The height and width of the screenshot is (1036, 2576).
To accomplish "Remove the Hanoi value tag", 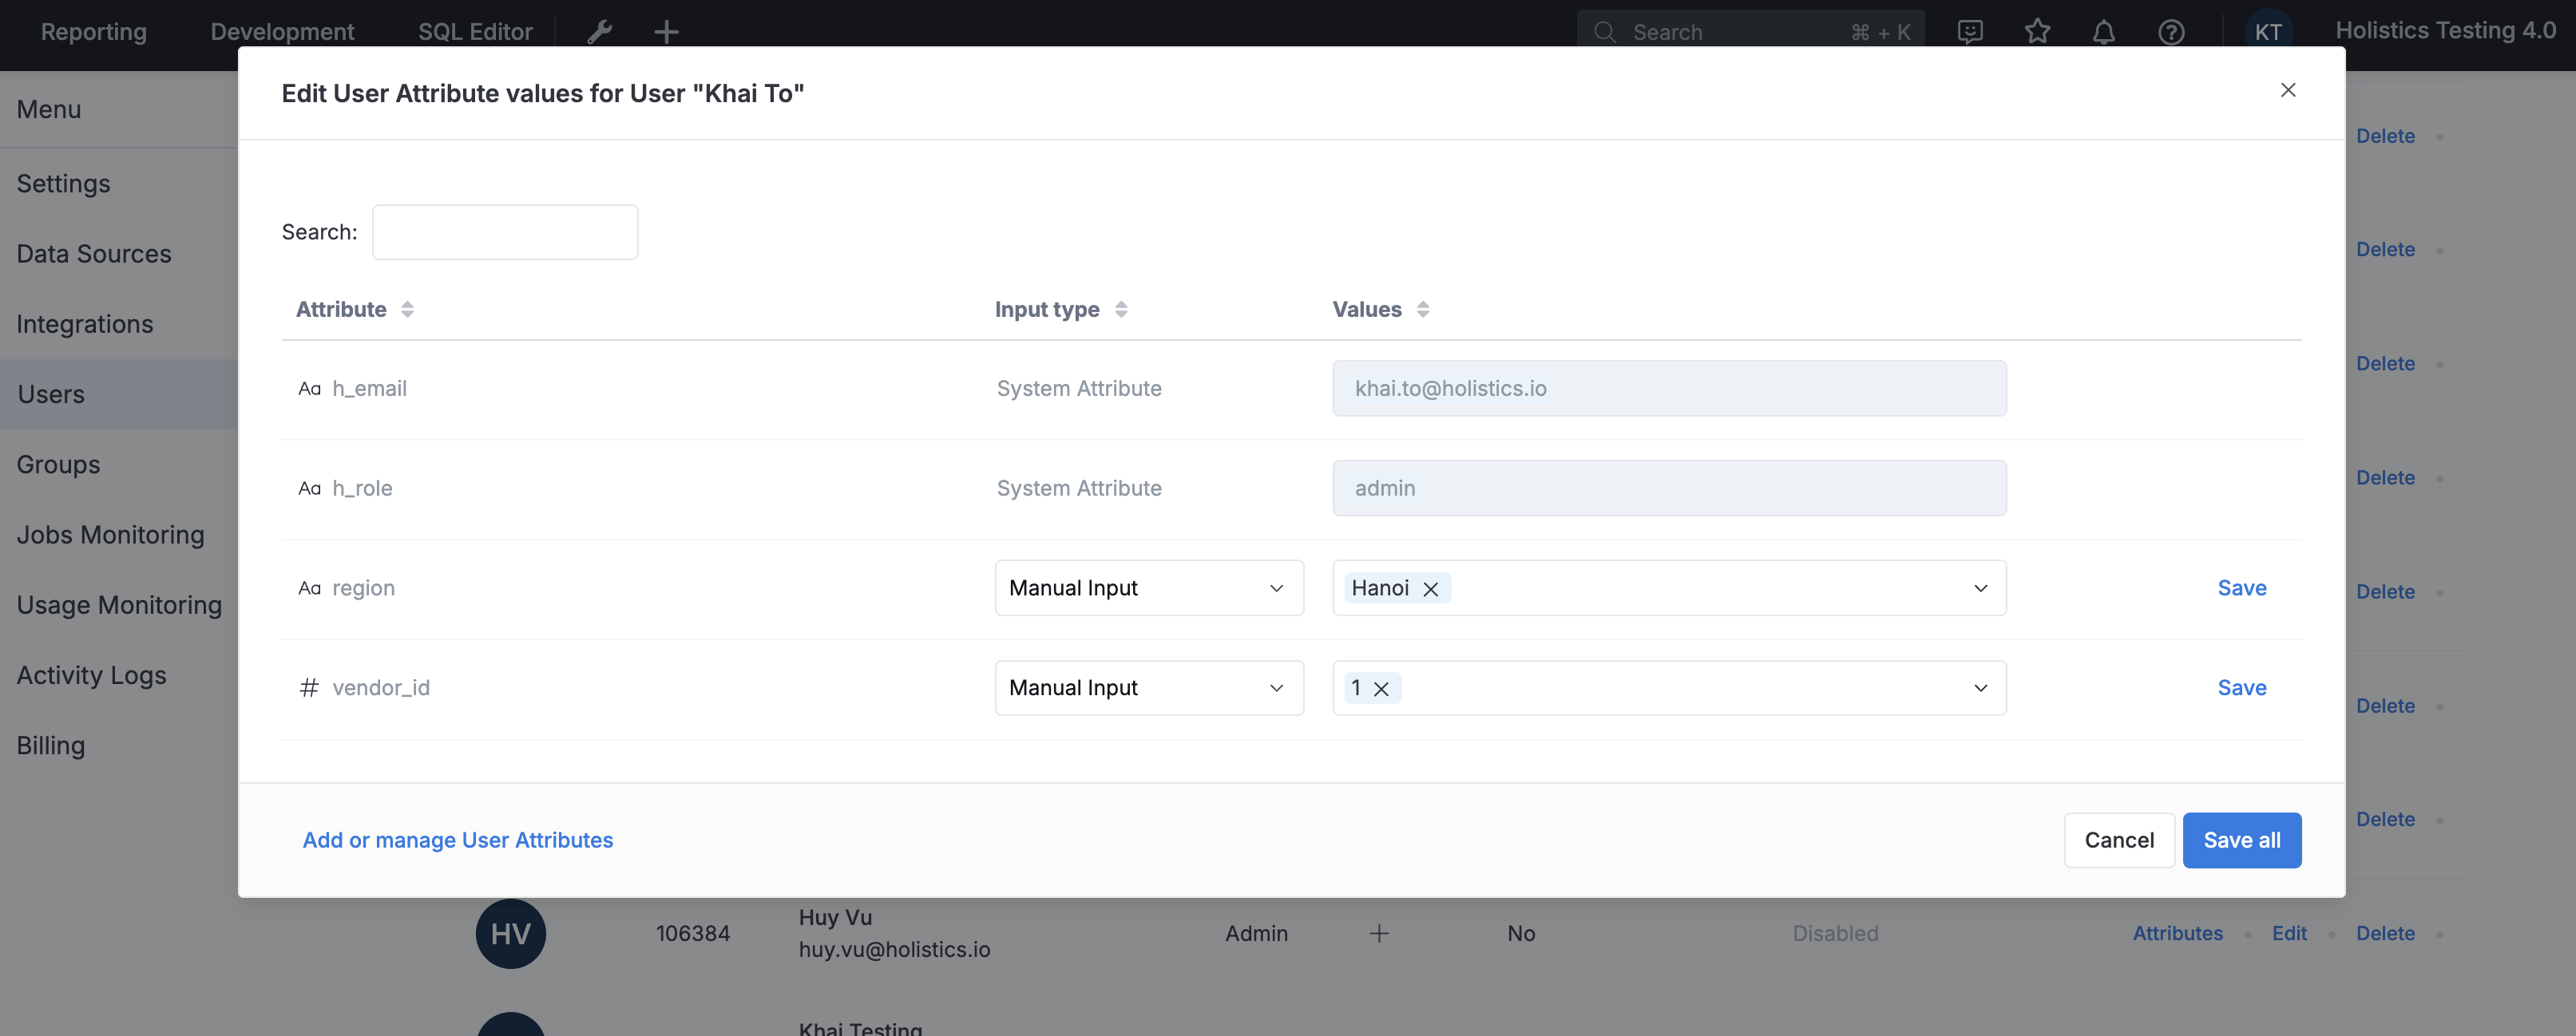I will pos(1431,589).
